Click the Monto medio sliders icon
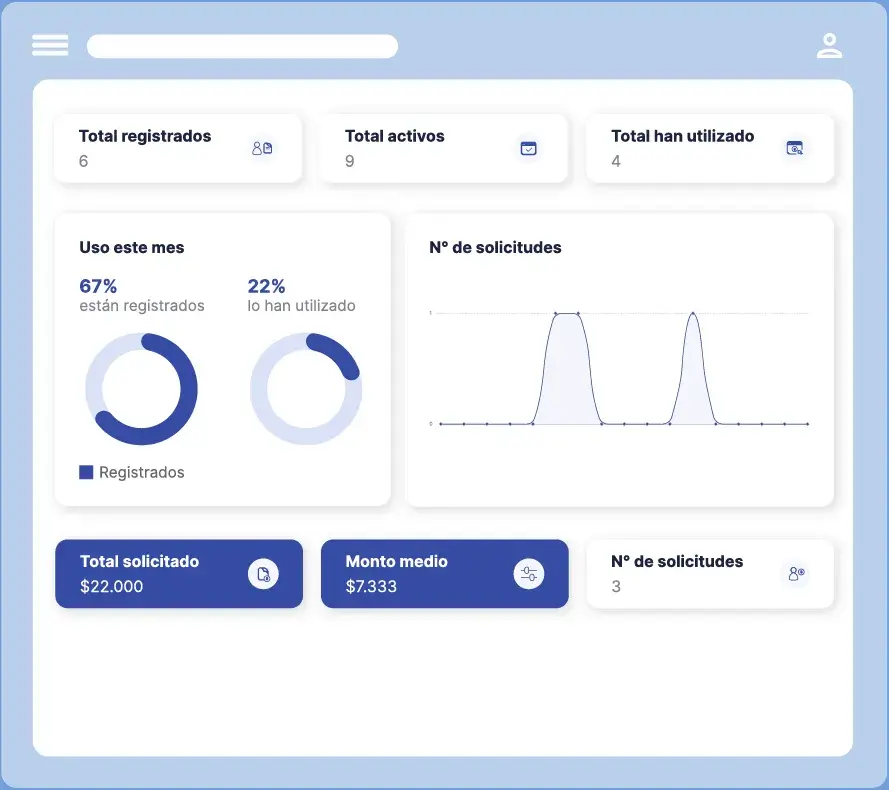The height and width of the screenshot is (790, 889). point(528,574)
